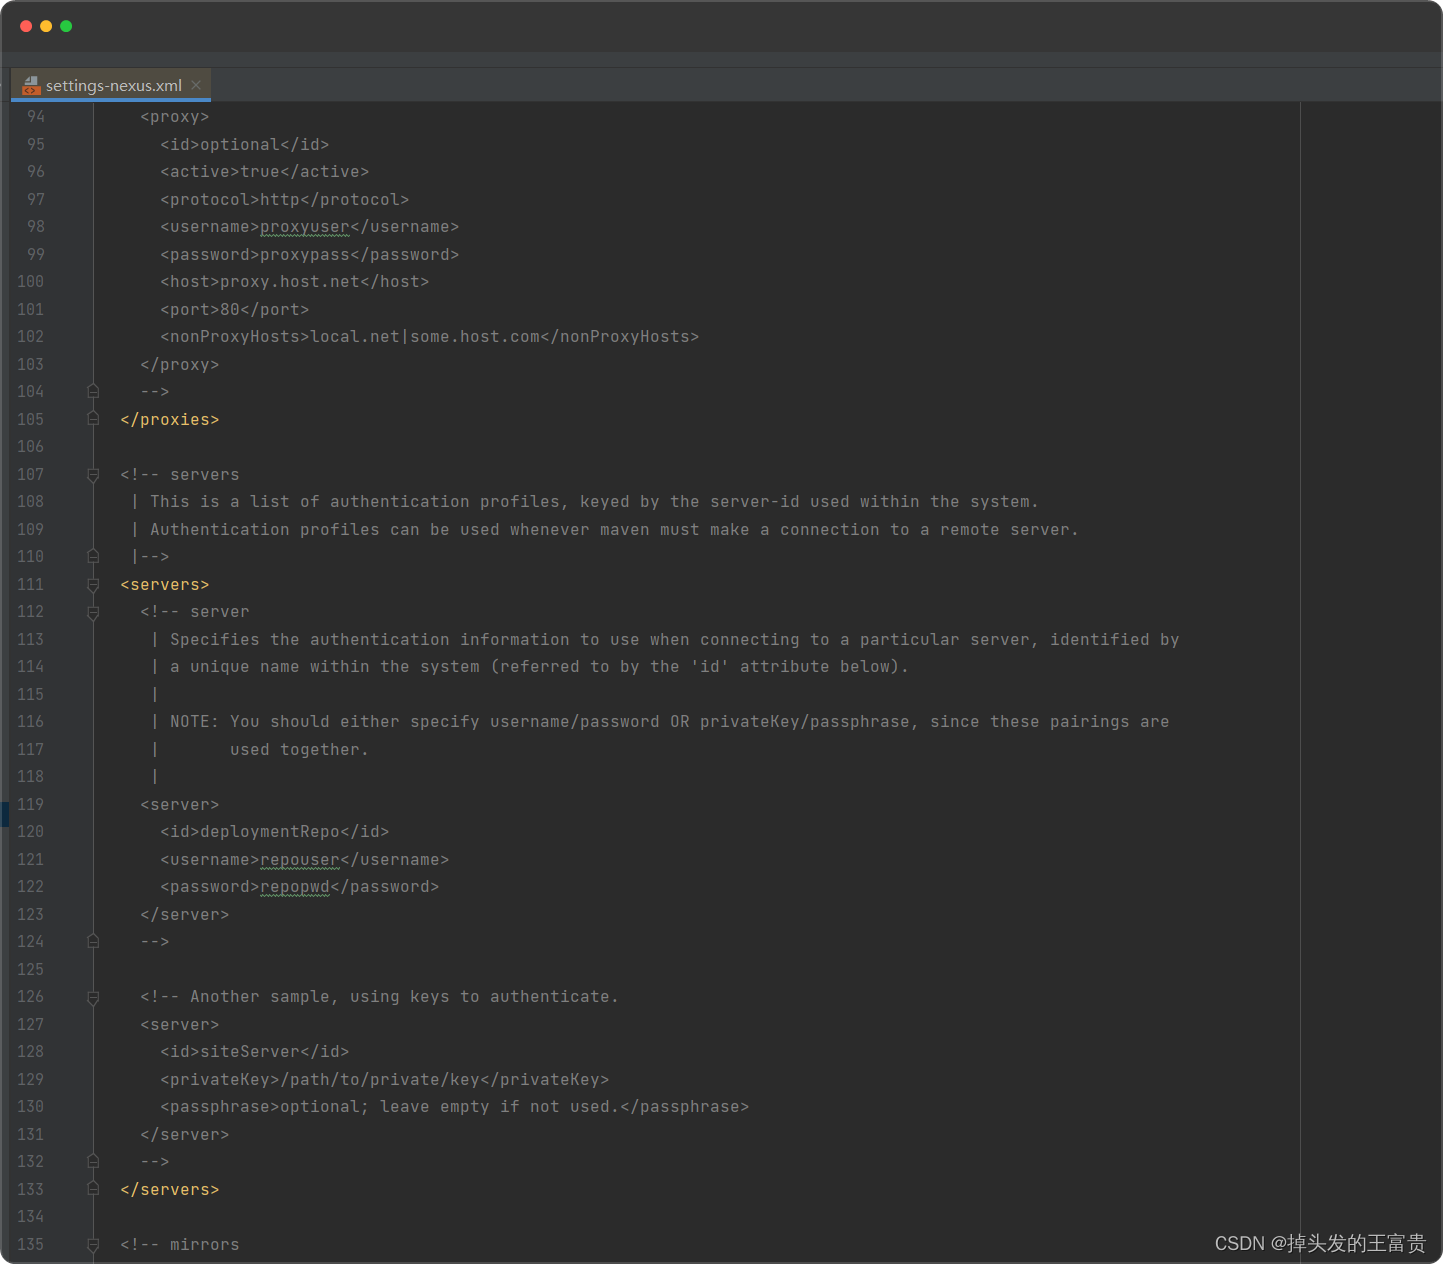Click 'local.net|some.host.com' nonProxyHosts value

tap(425, 337)
